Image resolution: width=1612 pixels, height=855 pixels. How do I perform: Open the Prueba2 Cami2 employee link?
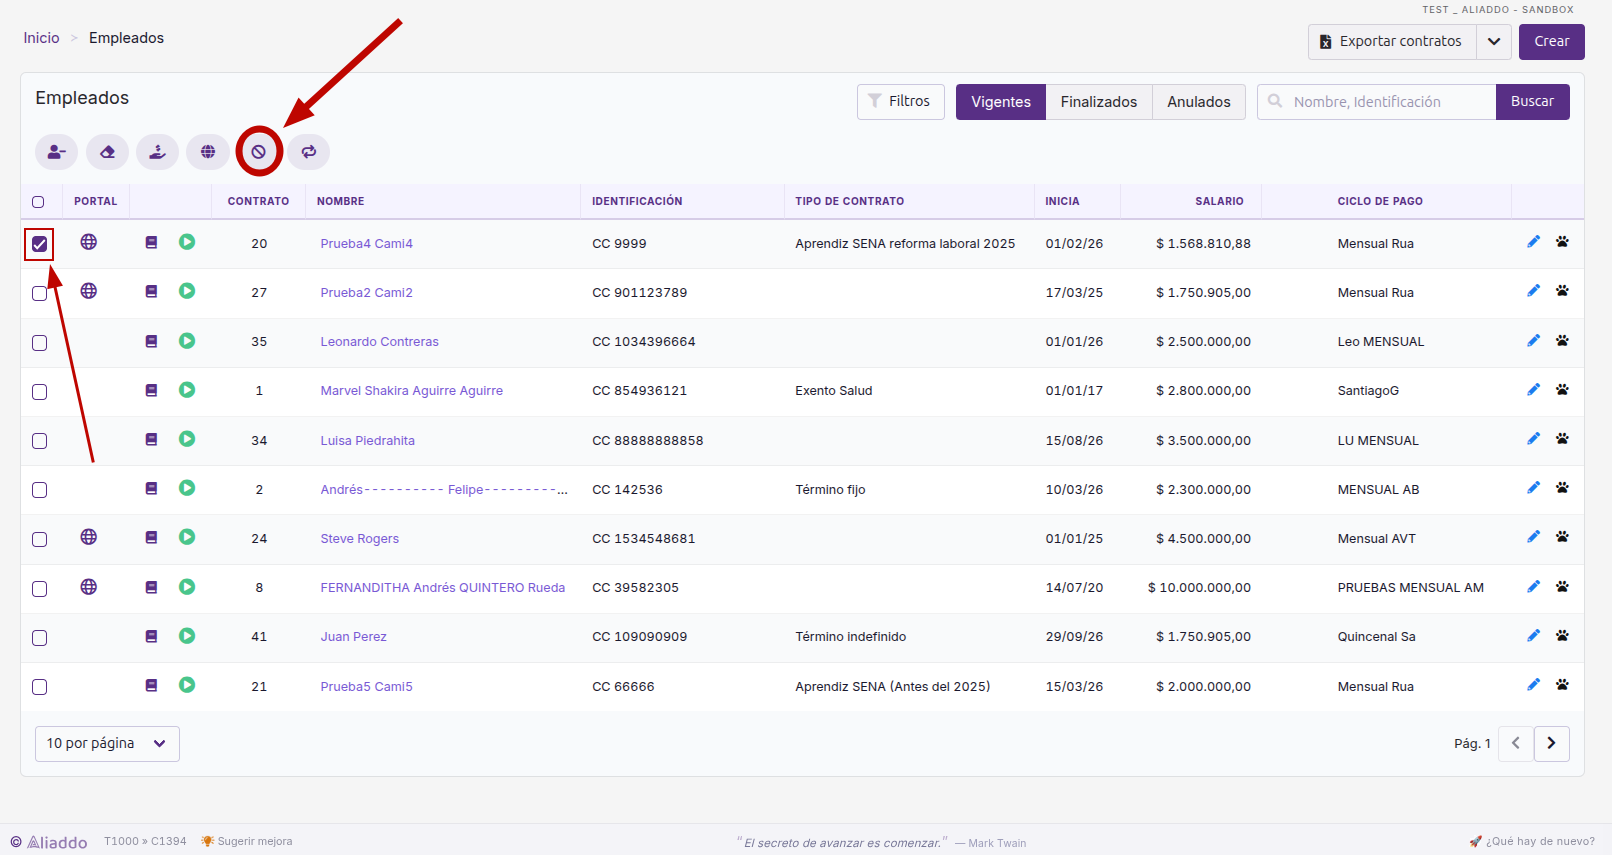click(366, 293)
